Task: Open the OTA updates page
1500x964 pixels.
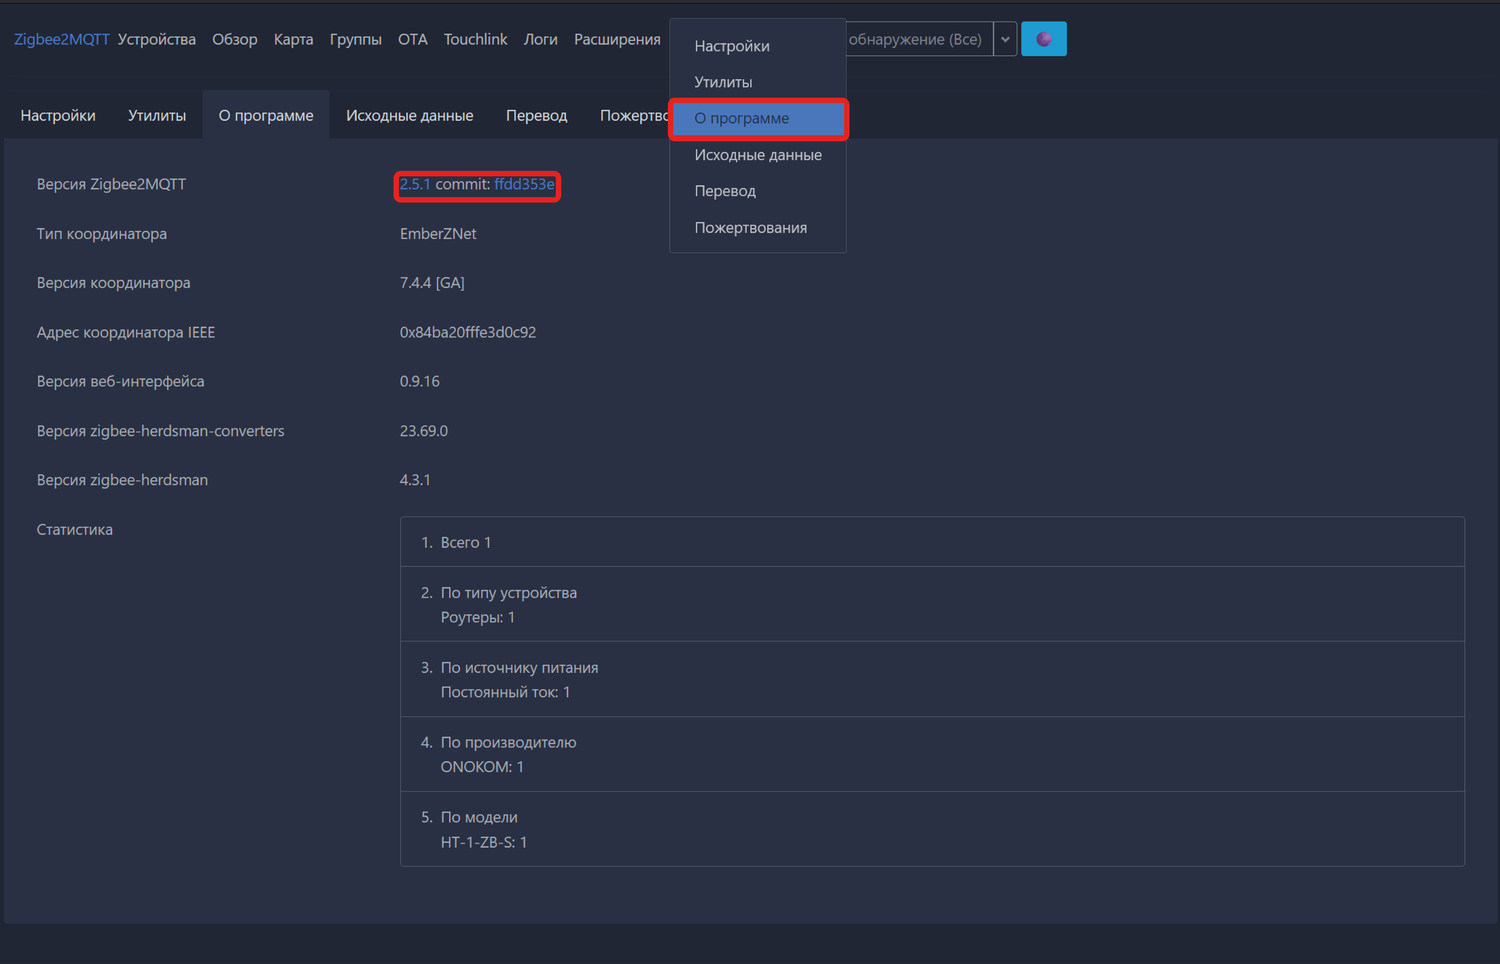Action: (412, 39)
